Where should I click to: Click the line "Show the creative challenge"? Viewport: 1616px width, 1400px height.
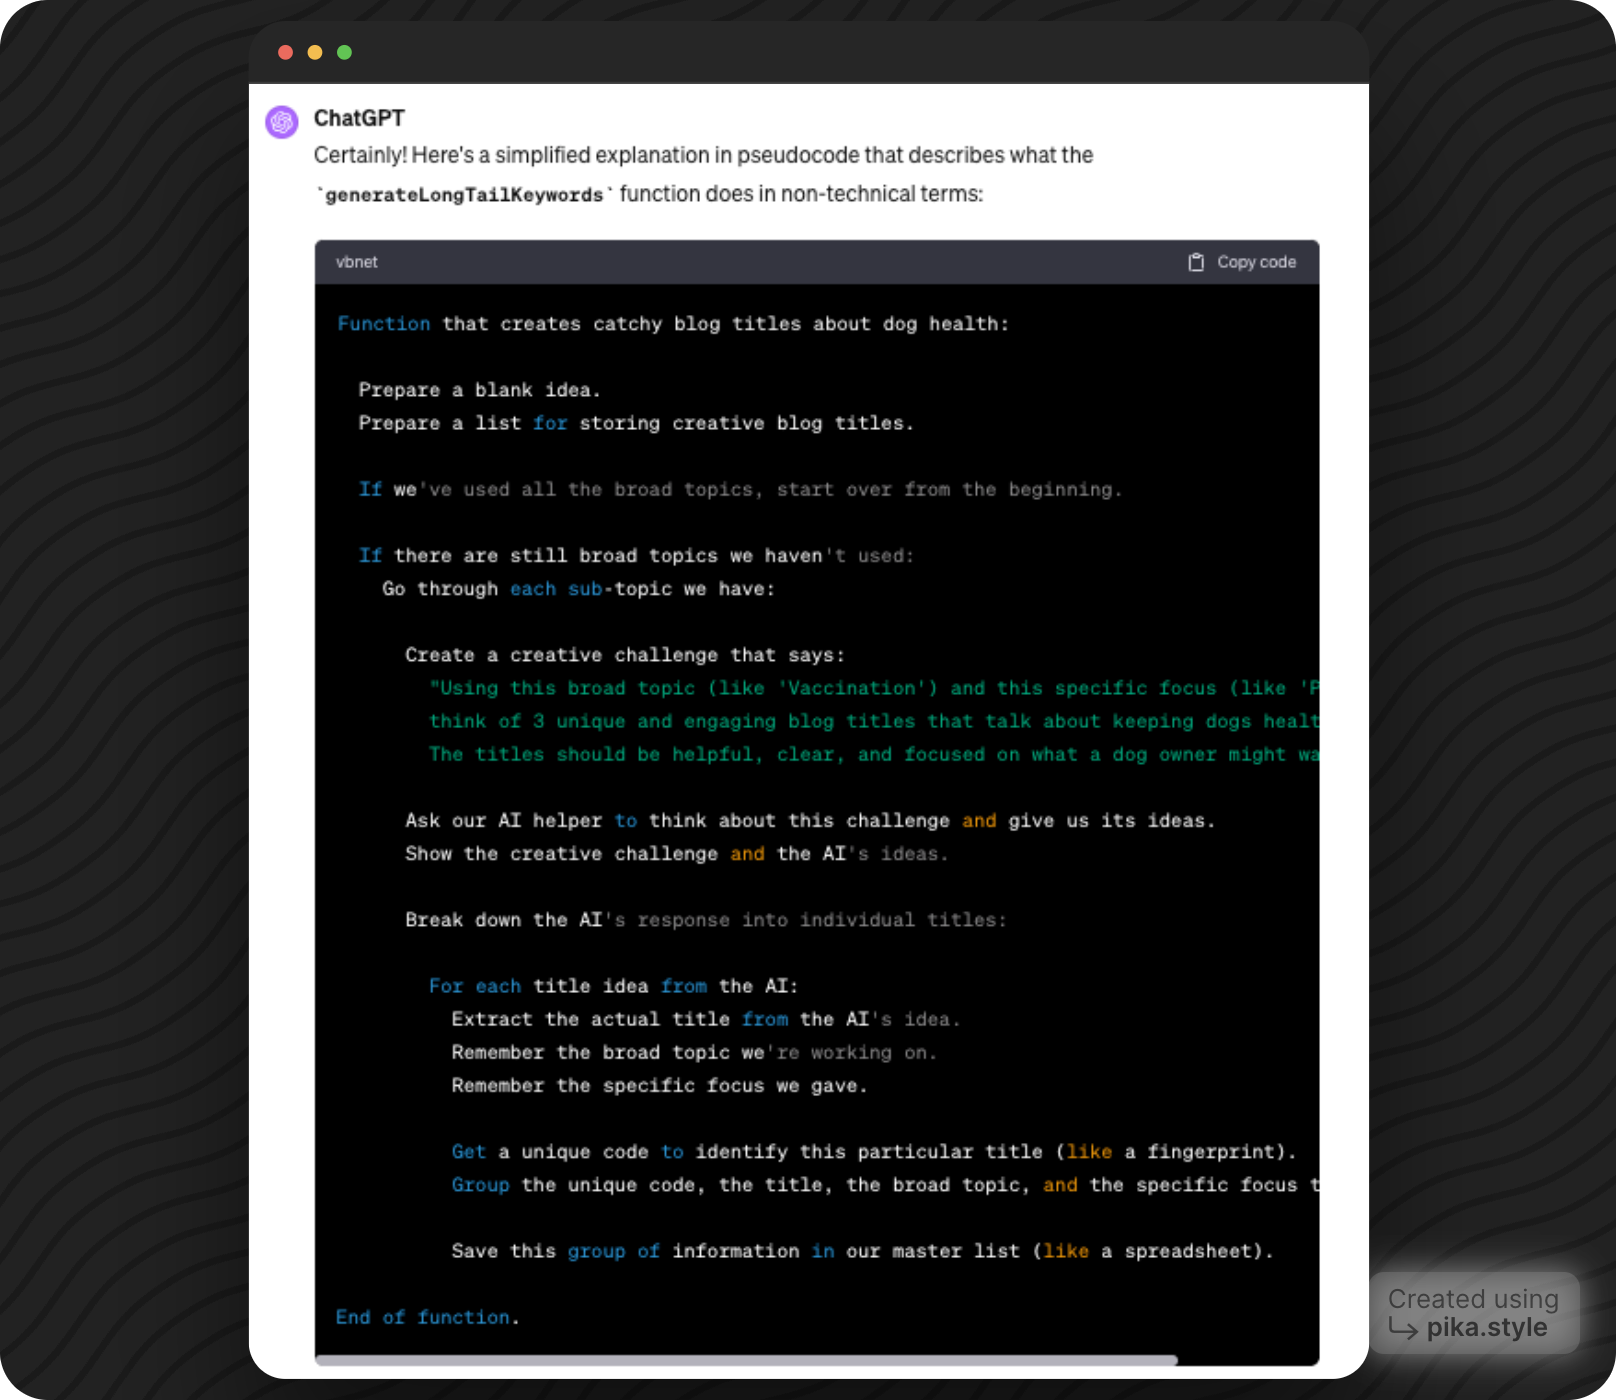click(677, 853)
